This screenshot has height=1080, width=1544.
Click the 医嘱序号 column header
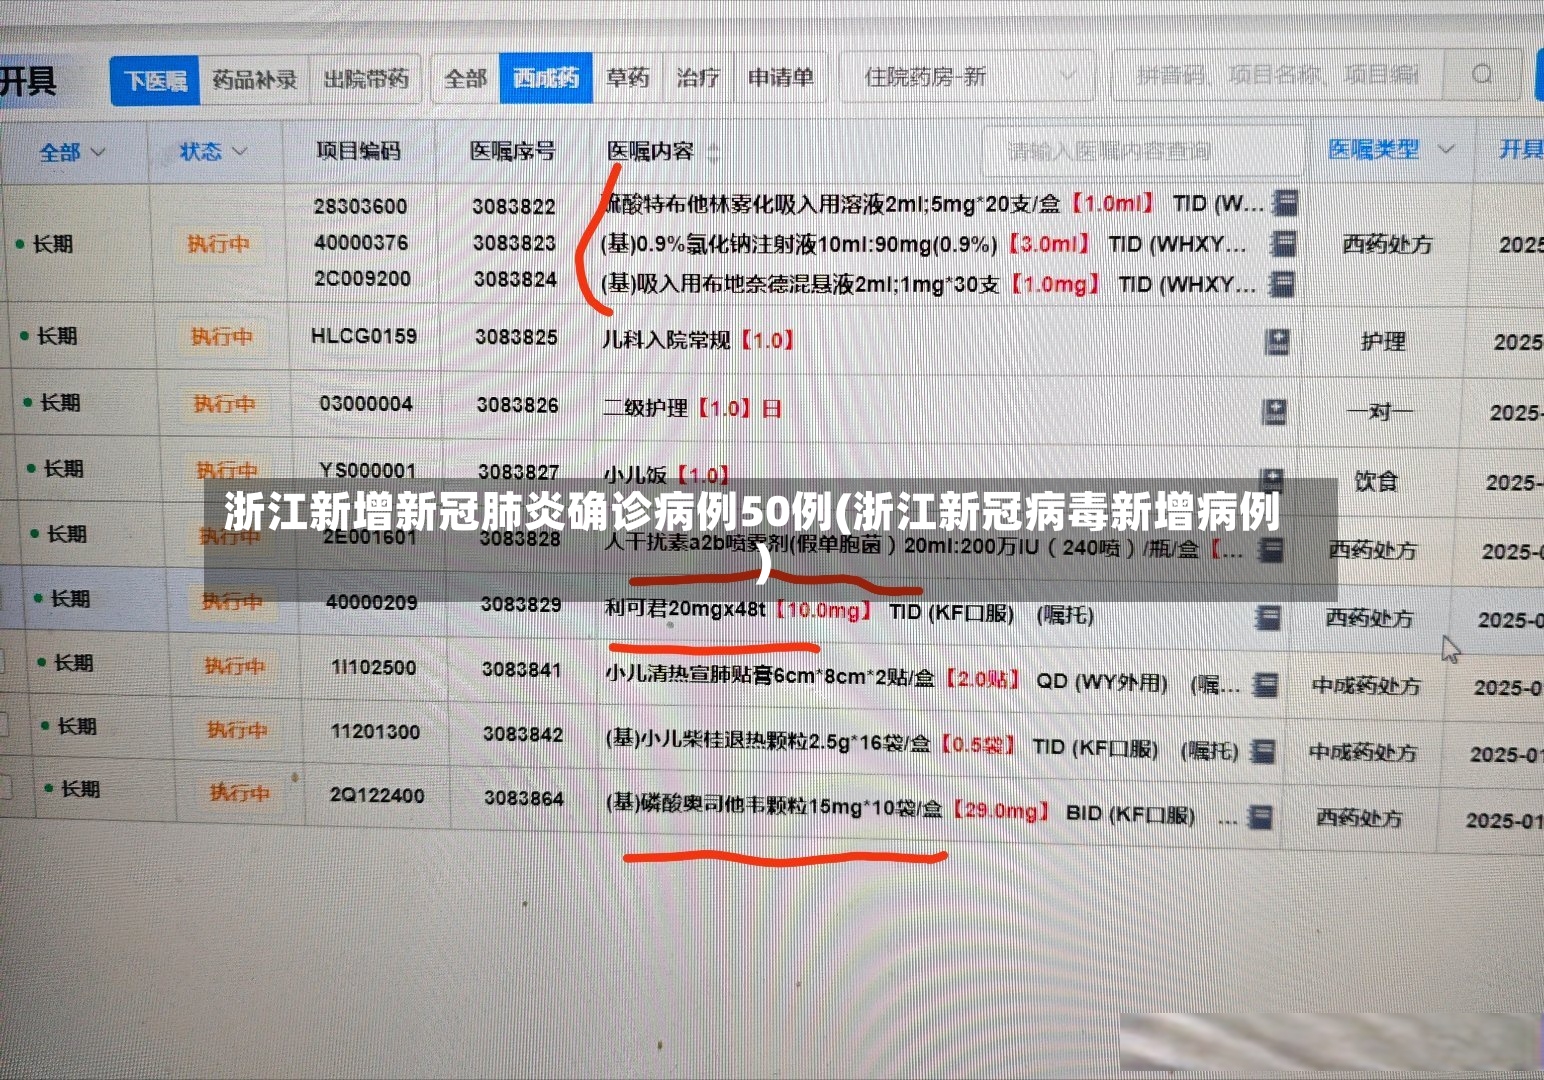pyautogui.click(x=512, y=151)
